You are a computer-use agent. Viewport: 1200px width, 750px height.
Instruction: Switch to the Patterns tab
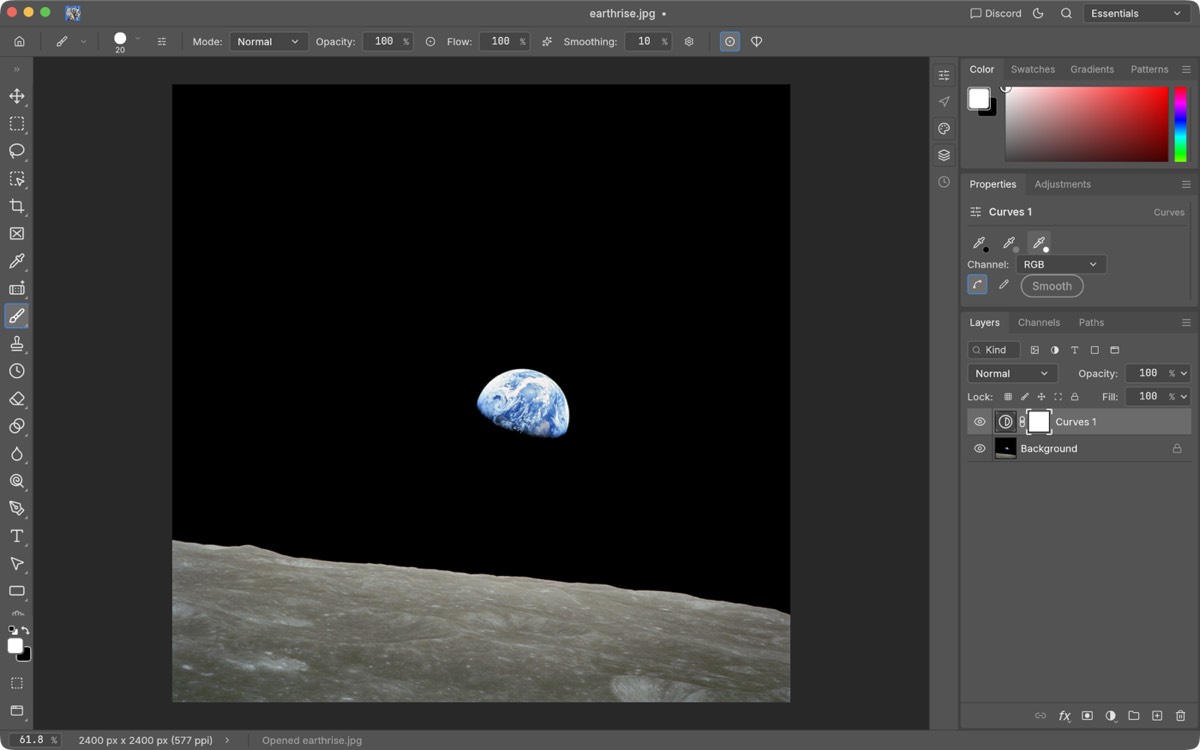[x=1149, y=69]
